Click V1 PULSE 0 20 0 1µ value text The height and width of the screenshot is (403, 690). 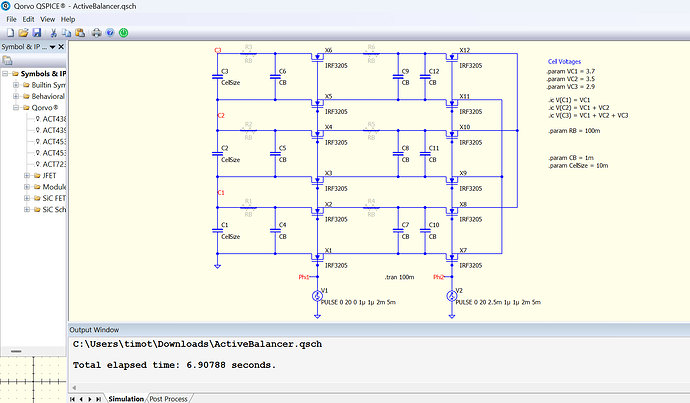[358, 302]
